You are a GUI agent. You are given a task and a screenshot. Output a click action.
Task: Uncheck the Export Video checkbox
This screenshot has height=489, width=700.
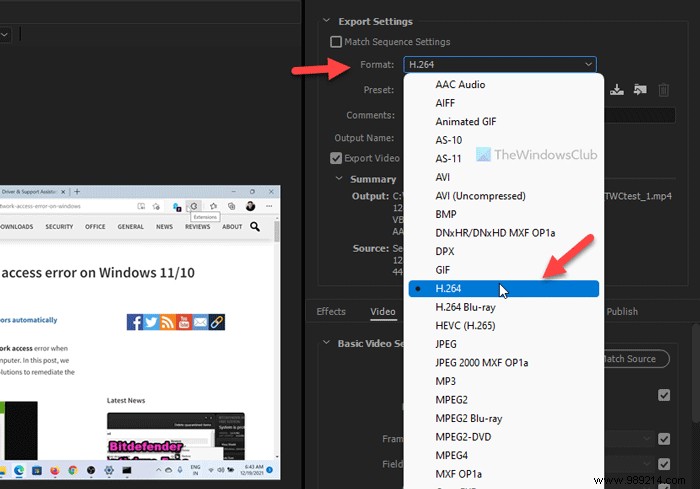[336, 158]
